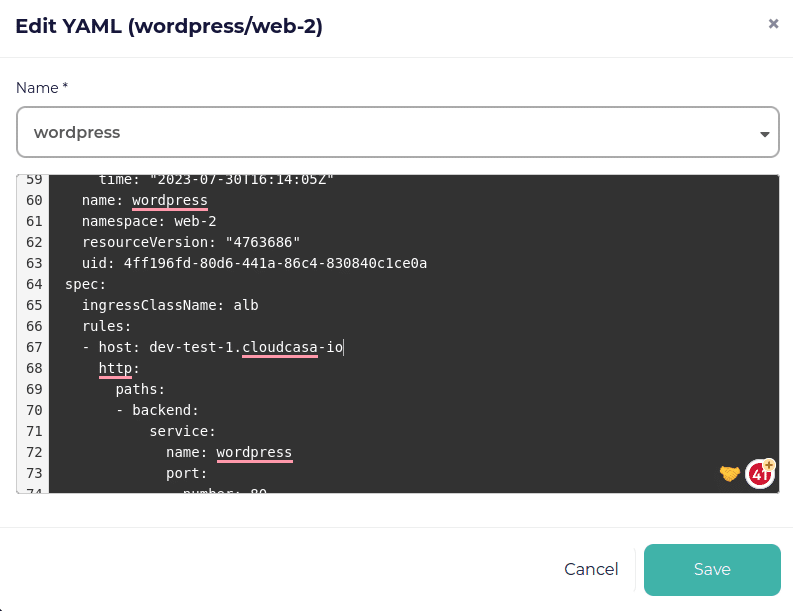
Task: Click the 'rules:' line
Action: pyautogui.click(x=107, y=326)
